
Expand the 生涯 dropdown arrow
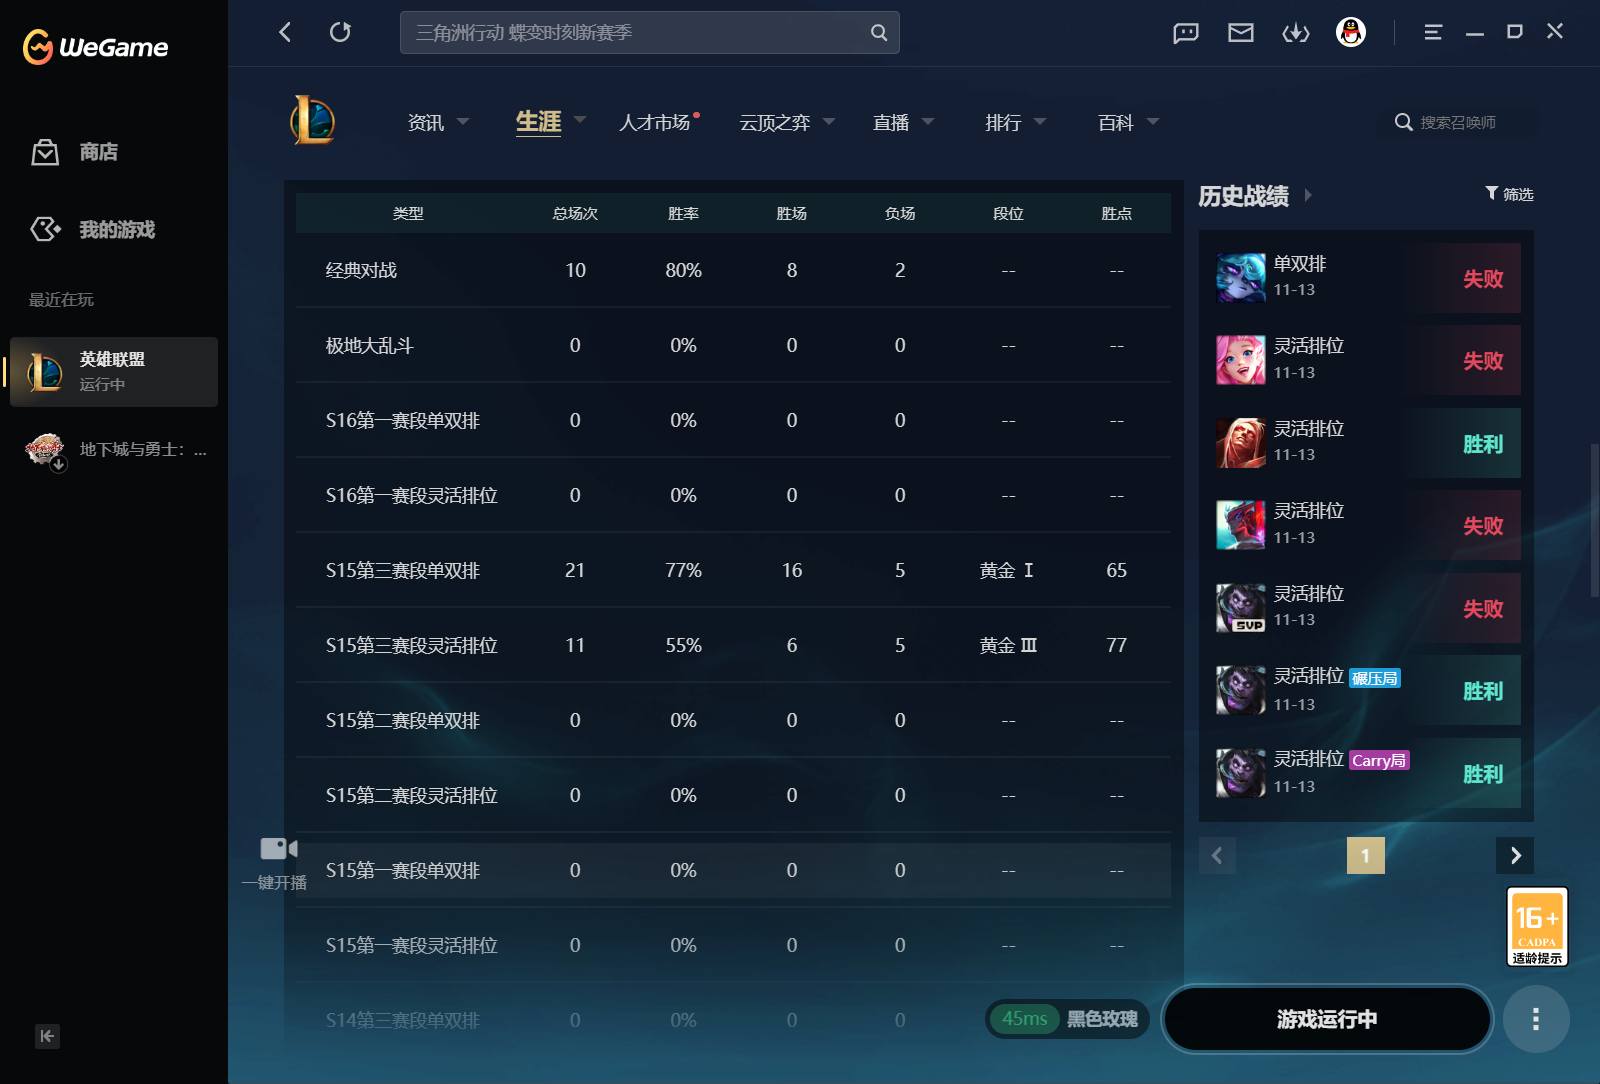tap(580, 120)
